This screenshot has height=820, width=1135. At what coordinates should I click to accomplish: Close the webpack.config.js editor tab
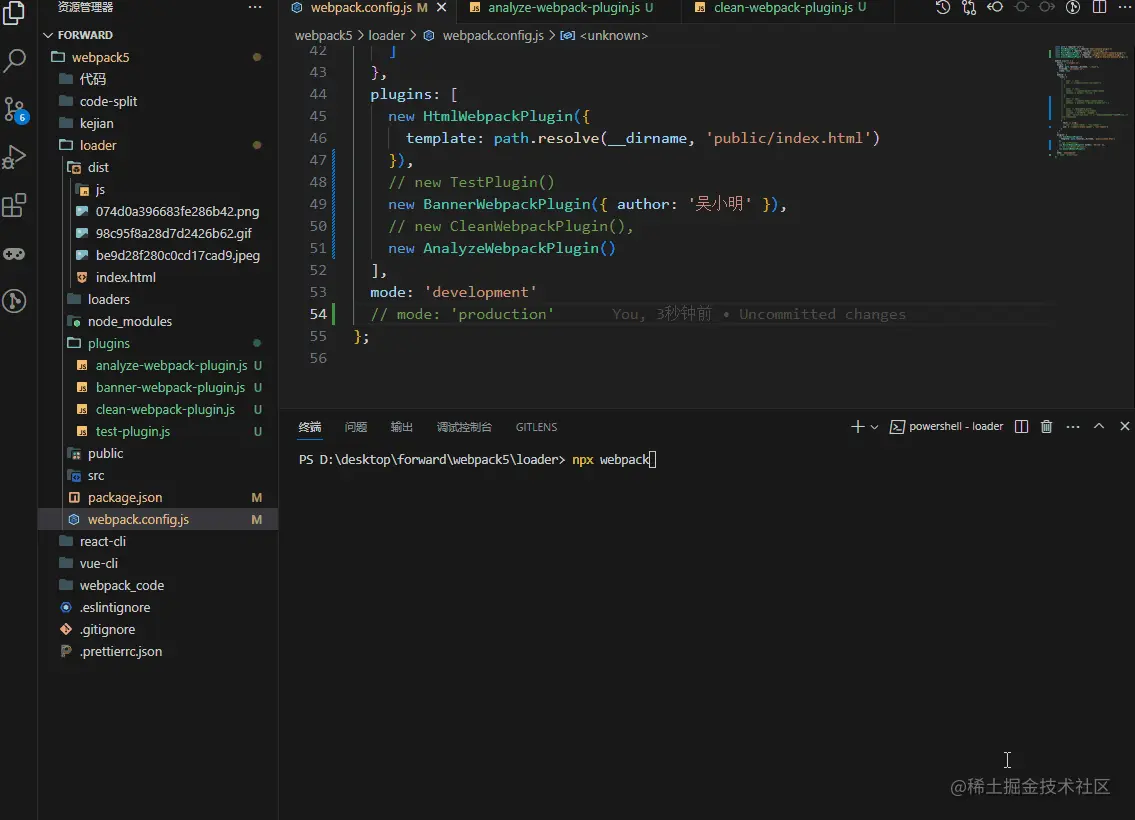[x=442, y=7]
